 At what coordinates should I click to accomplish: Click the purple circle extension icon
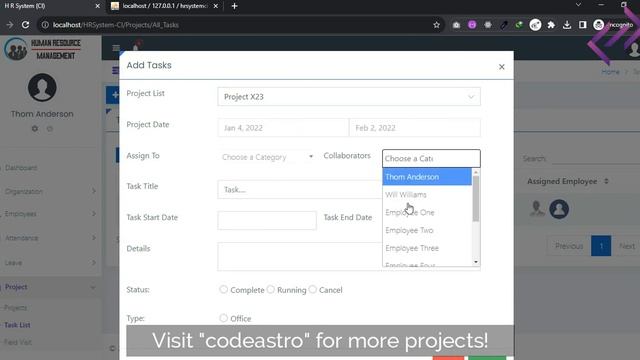coord(472,25)
